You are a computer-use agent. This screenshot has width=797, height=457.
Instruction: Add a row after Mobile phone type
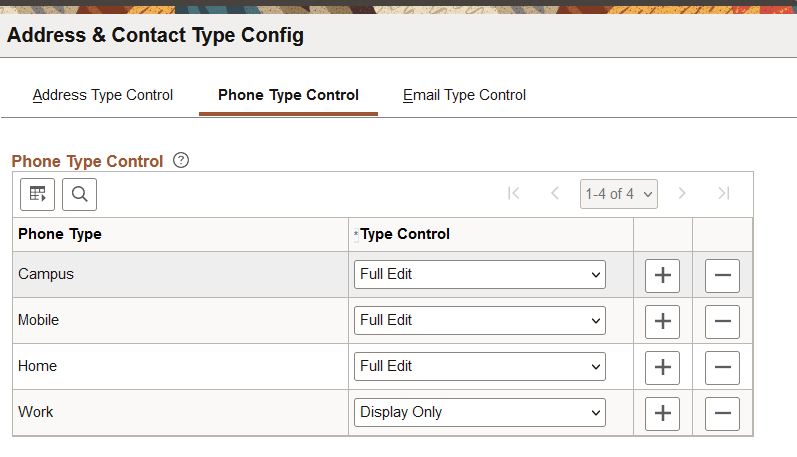pos(662,321)
